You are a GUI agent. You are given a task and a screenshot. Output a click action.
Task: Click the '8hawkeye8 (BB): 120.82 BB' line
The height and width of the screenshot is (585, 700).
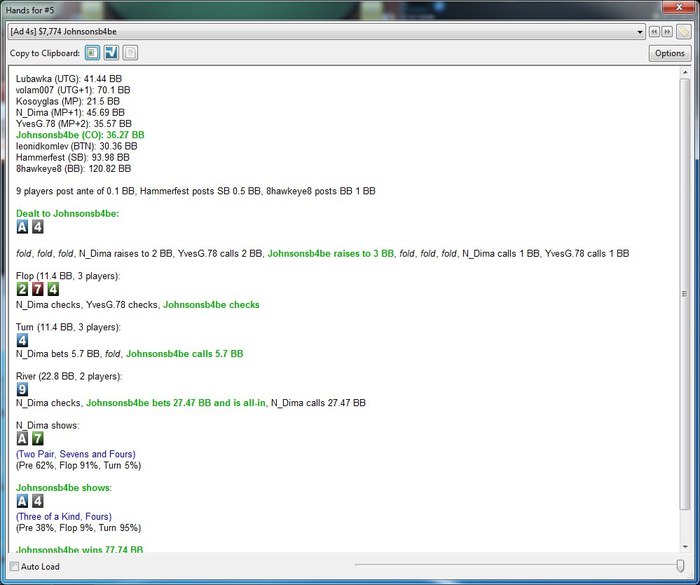click(x=73, y=169)
